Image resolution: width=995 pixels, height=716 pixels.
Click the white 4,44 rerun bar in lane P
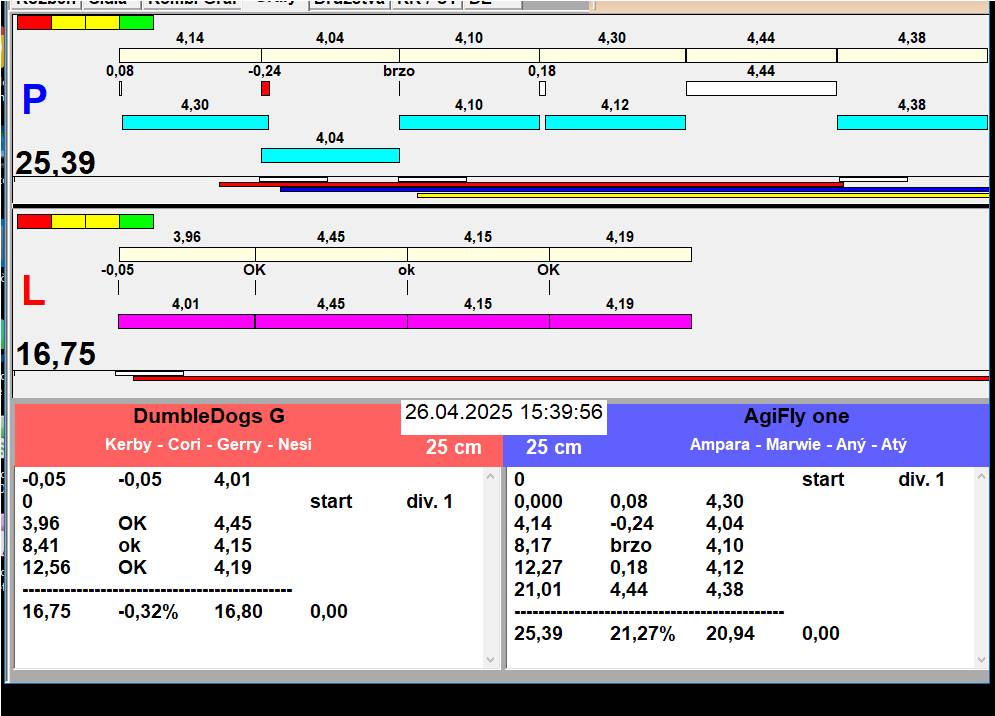pos(761,88)
